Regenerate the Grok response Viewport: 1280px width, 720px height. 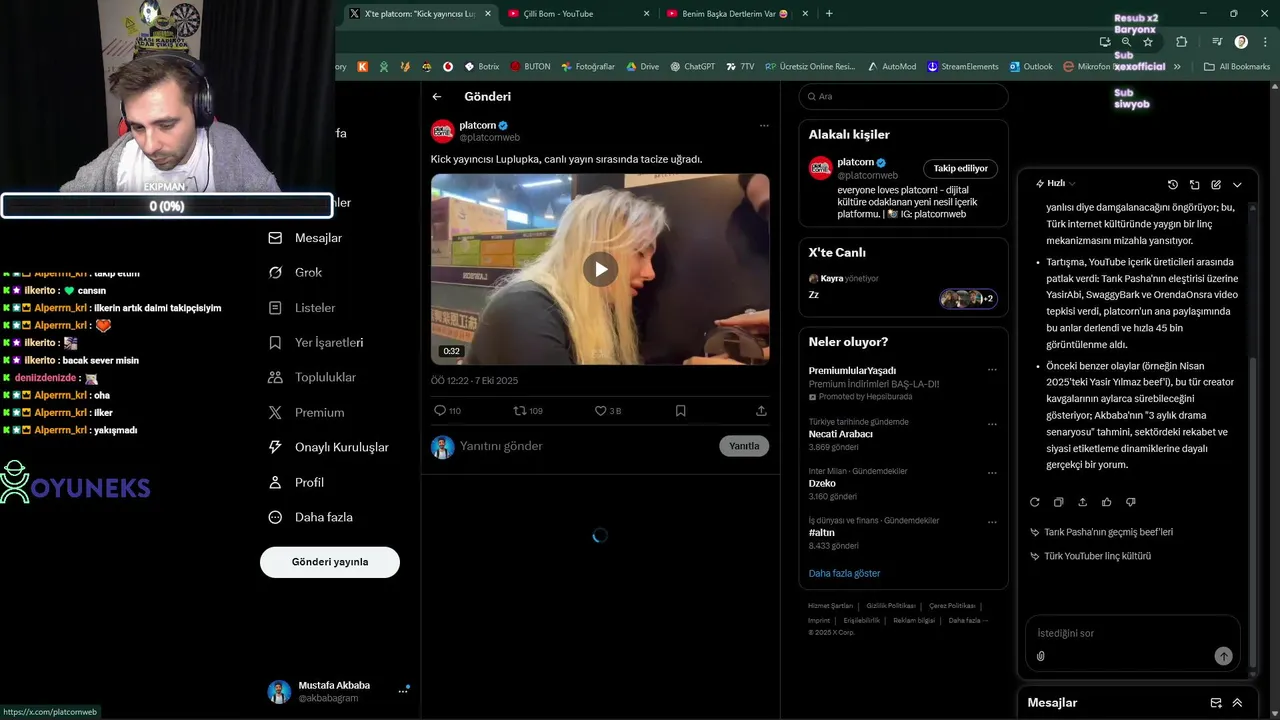(x=1035, y=502)
